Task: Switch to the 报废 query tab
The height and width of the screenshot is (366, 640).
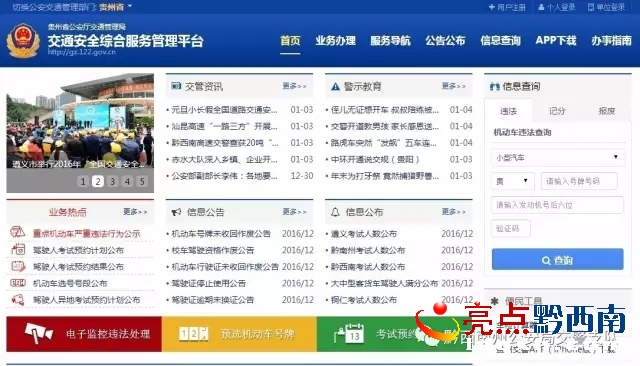Action: [607, 111]
